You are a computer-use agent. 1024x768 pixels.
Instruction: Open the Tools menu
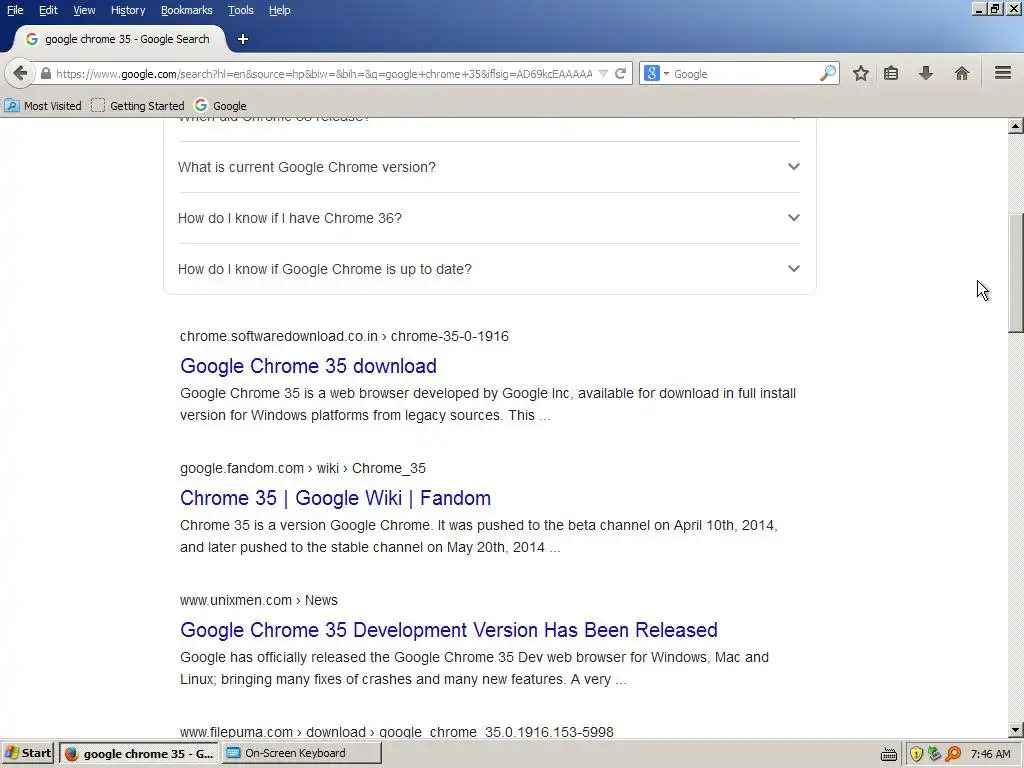pos(241,10)
